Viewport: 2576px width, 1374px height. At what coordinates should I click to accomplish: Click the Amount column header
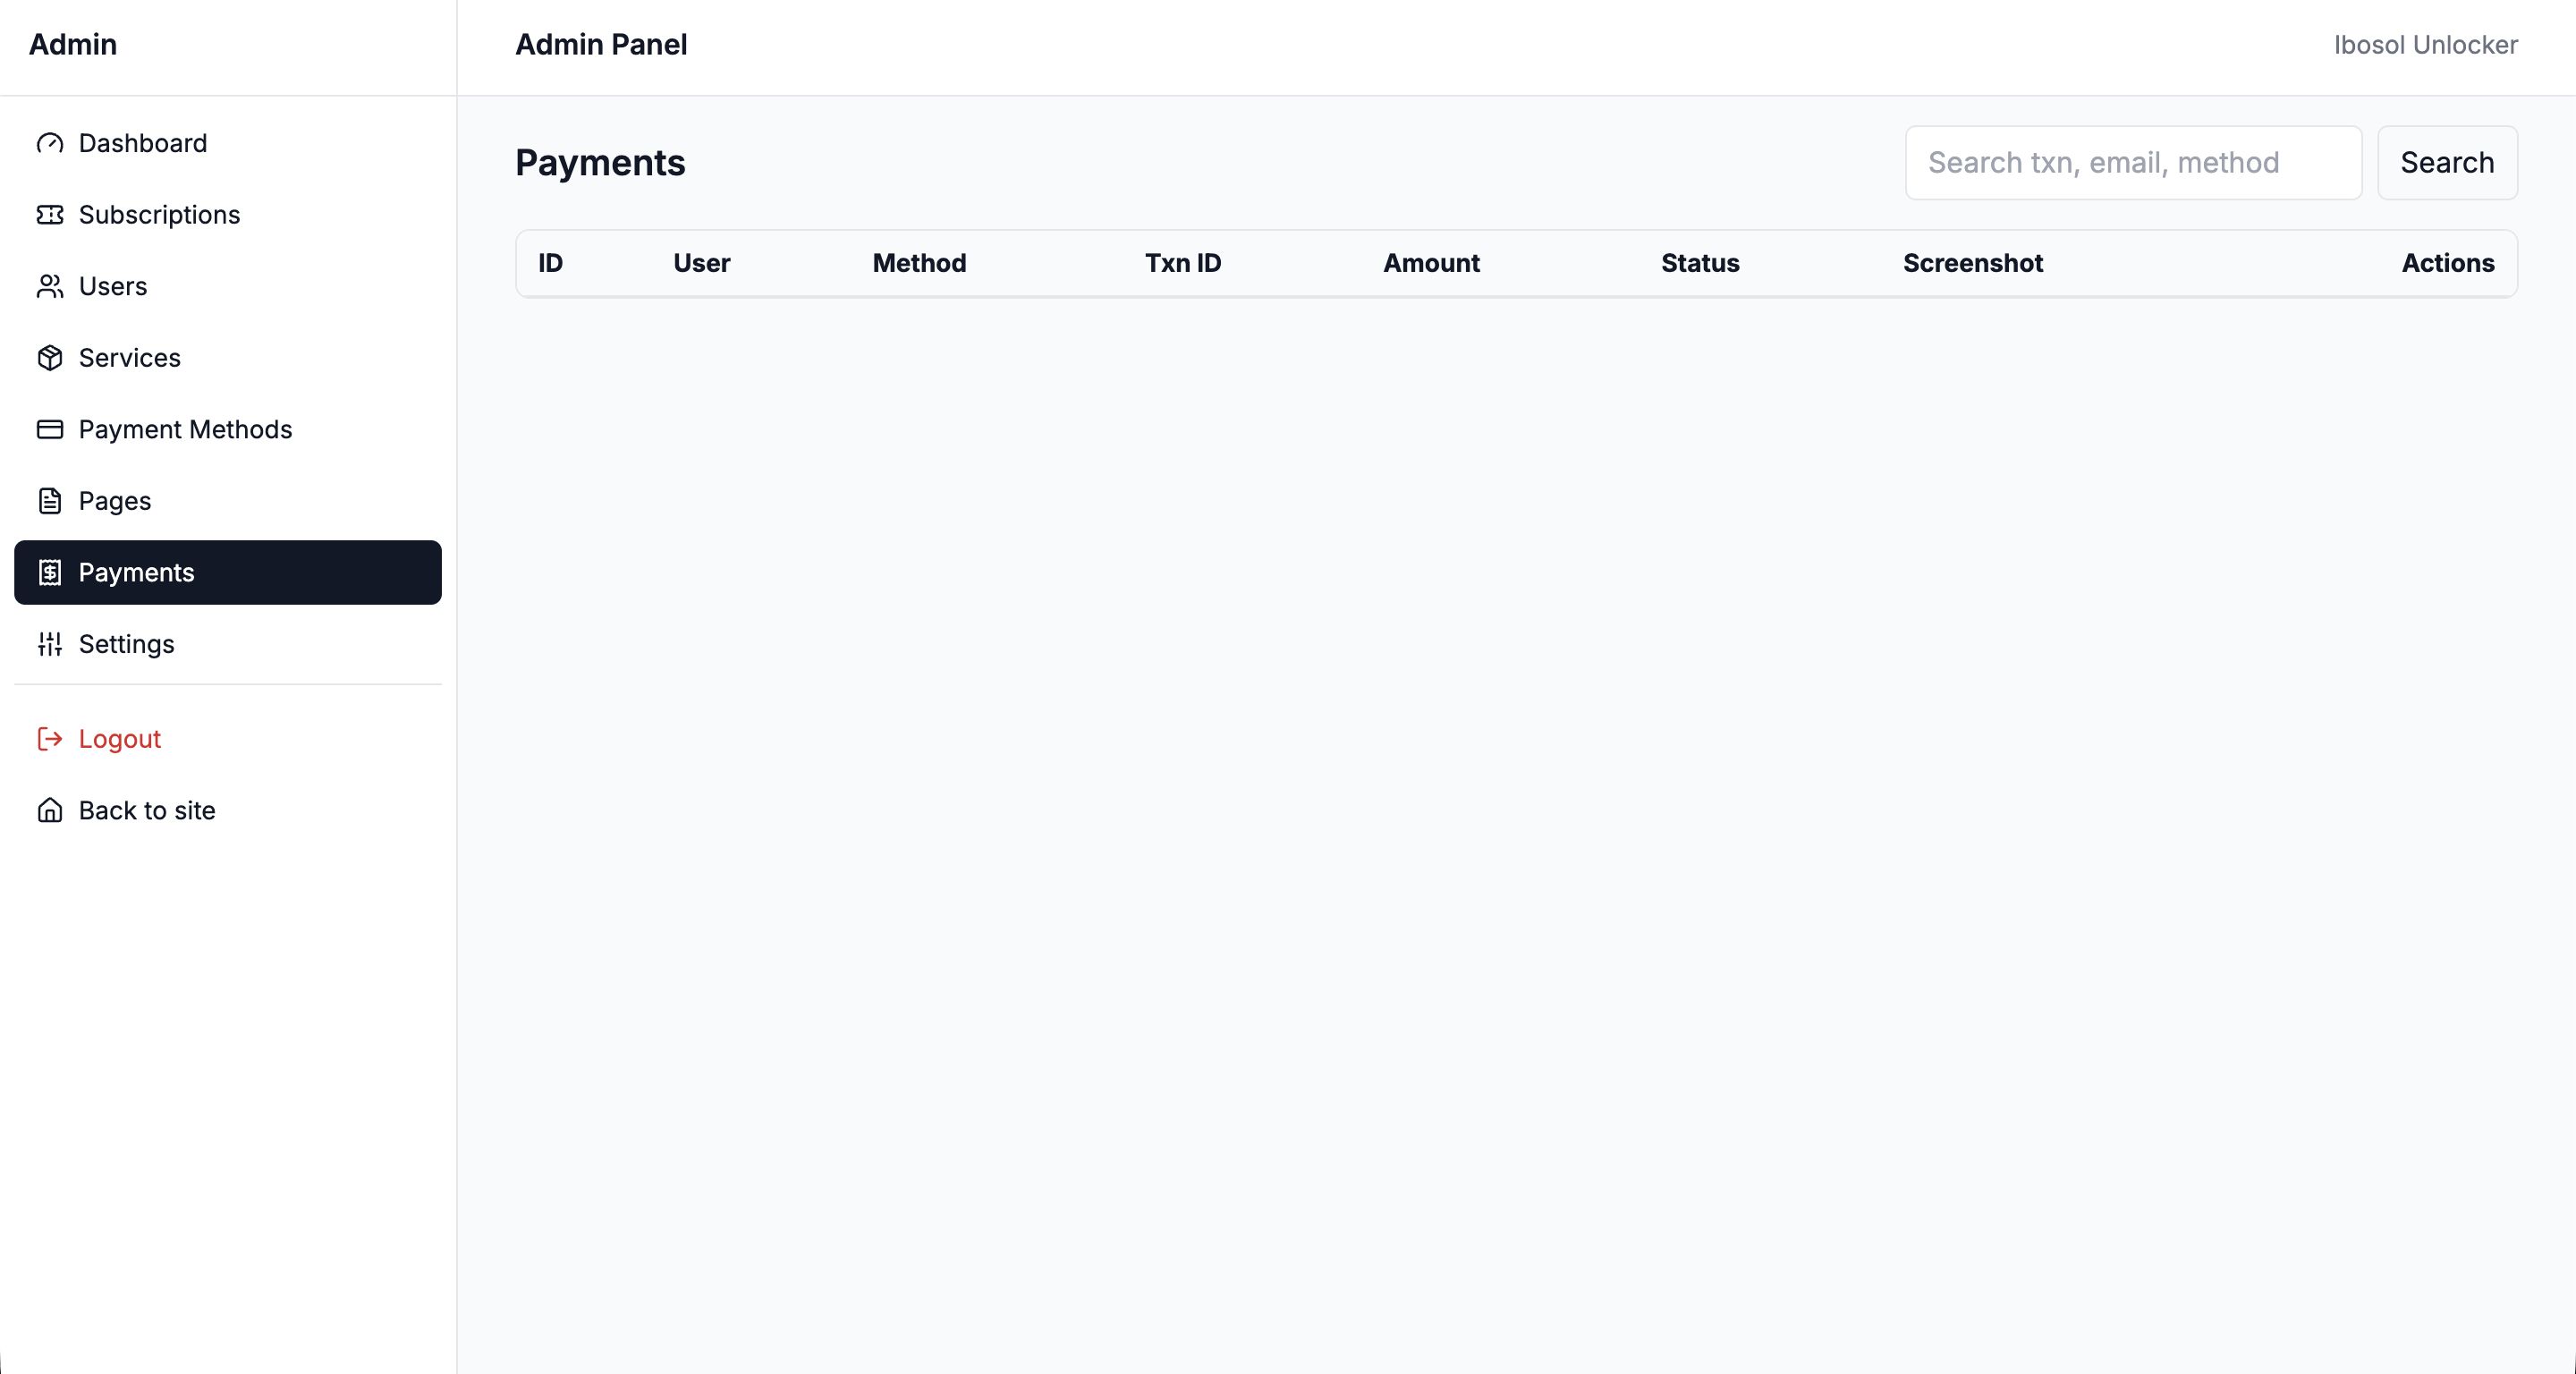(1431, 263)
